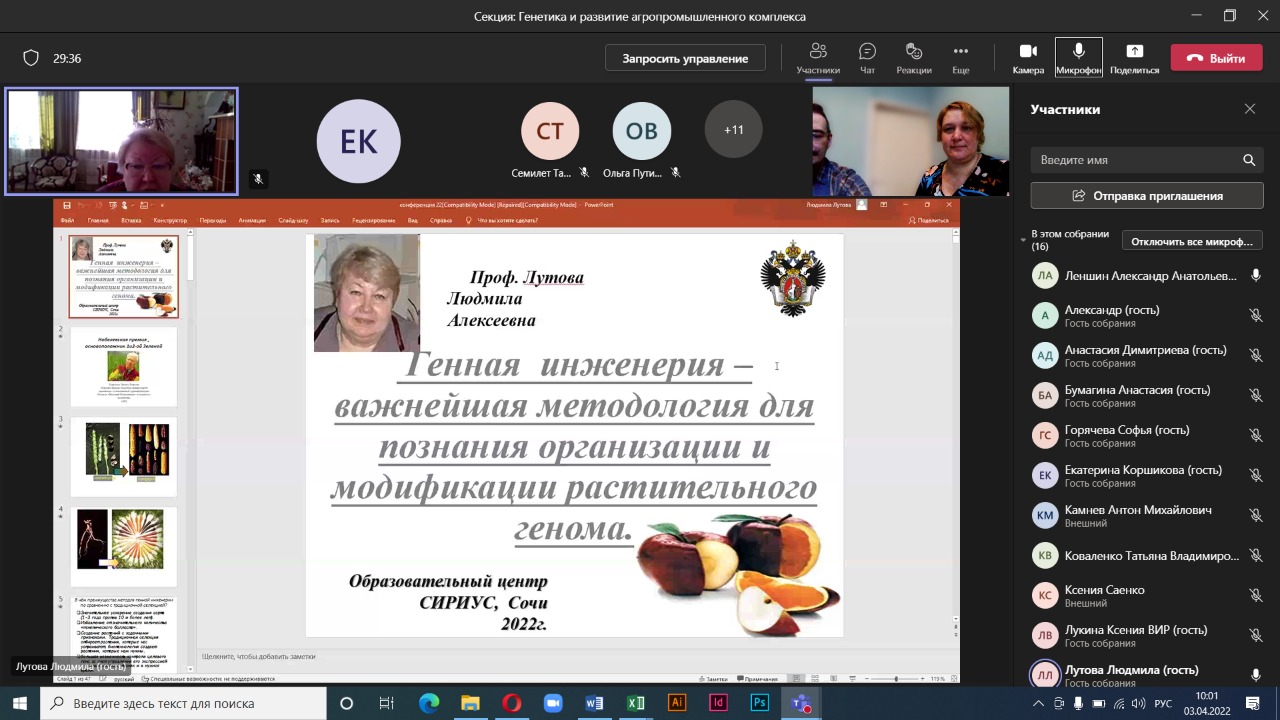Open Вставка tab in shared PowerPoint ribbon
Image resolution: width=1280 pixels, height=720 pixels.
coord(131,220)
